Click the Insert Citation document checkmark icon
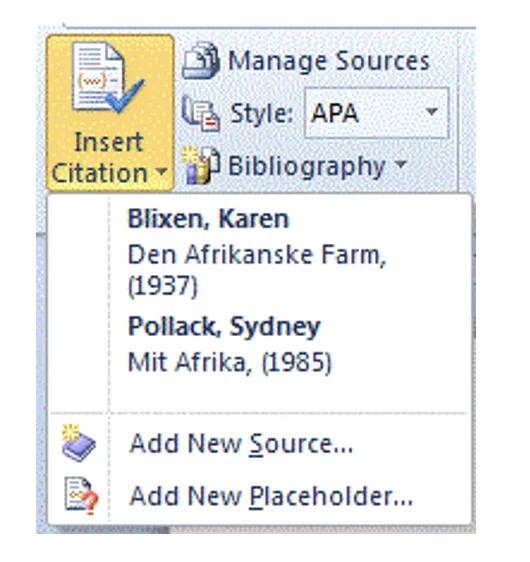 coord(108,77)
